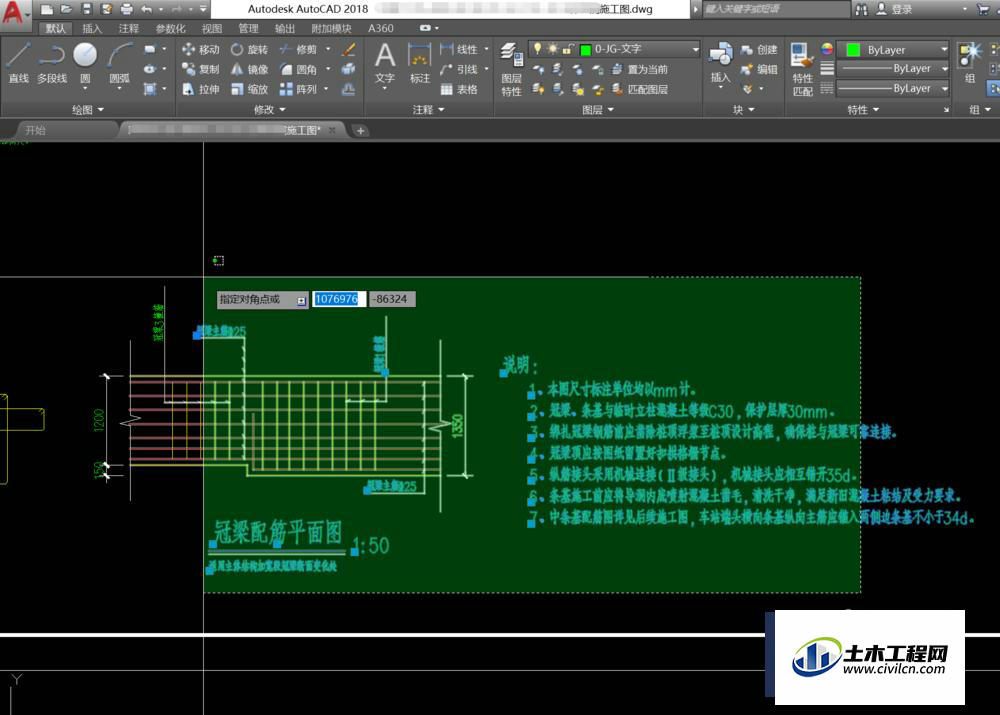Click the 创建 (Create block) button

(759, 49)
